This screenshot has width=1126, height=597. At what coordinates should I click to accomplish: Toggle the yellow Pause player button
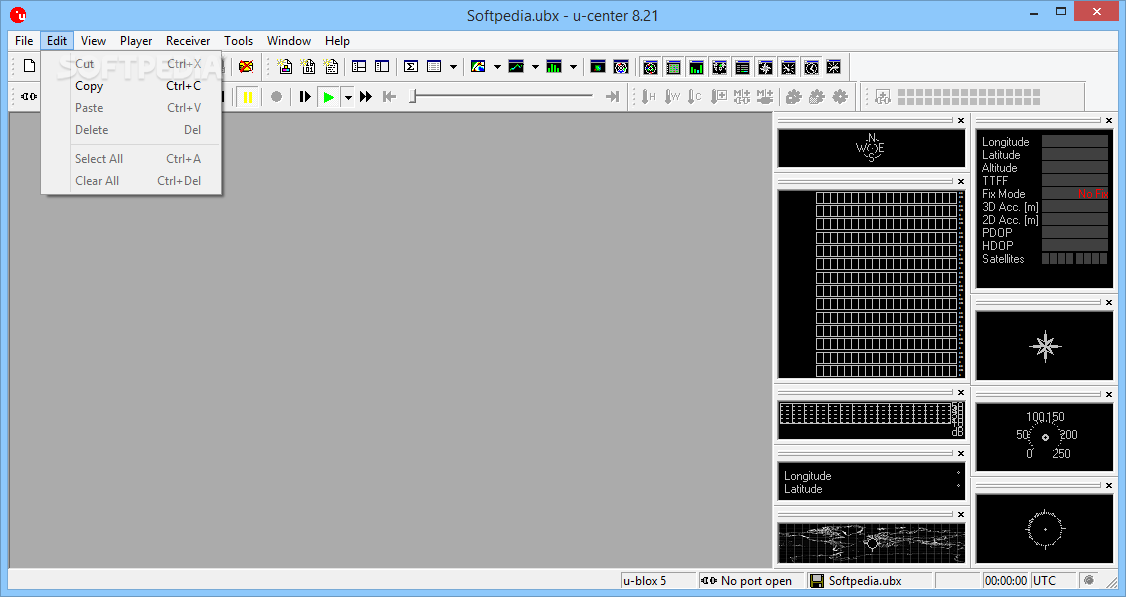[248, 96]
